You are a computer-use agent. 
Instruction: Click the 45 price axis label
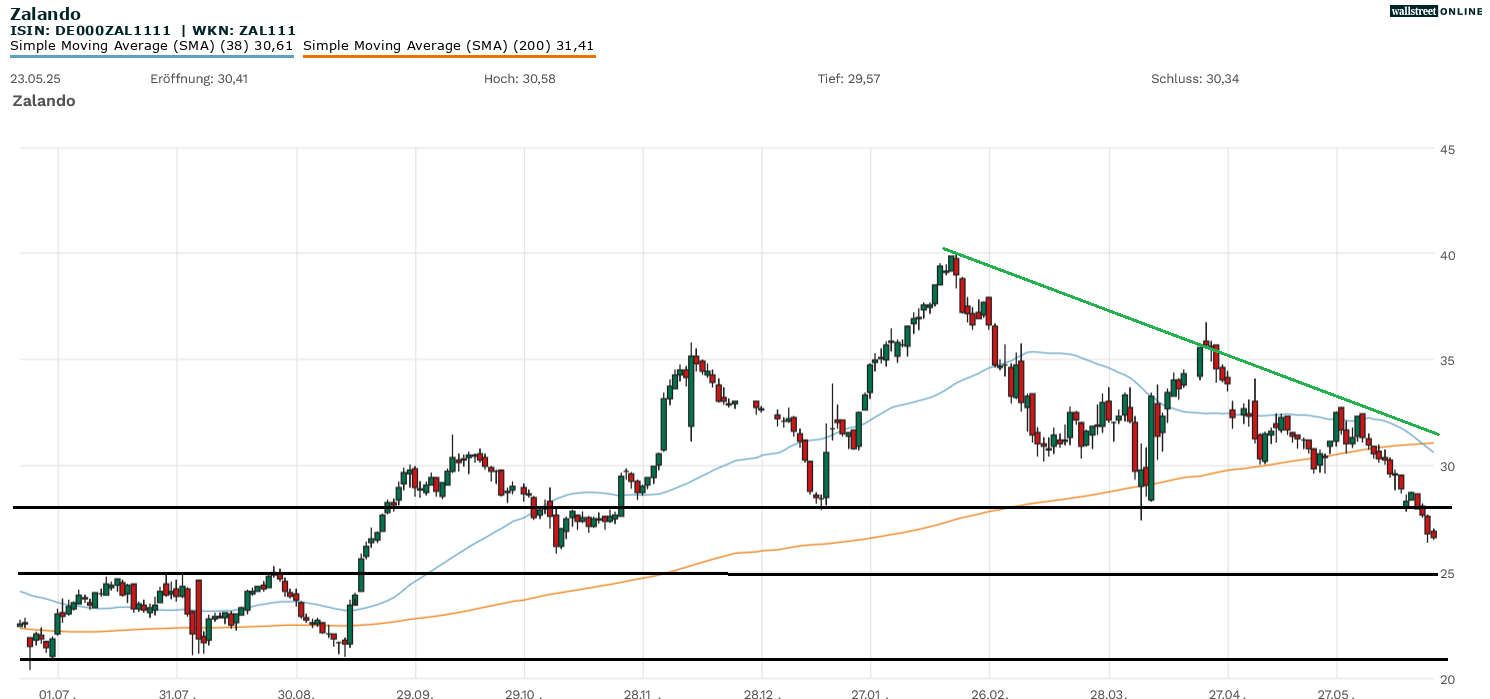coord(1447,150)
